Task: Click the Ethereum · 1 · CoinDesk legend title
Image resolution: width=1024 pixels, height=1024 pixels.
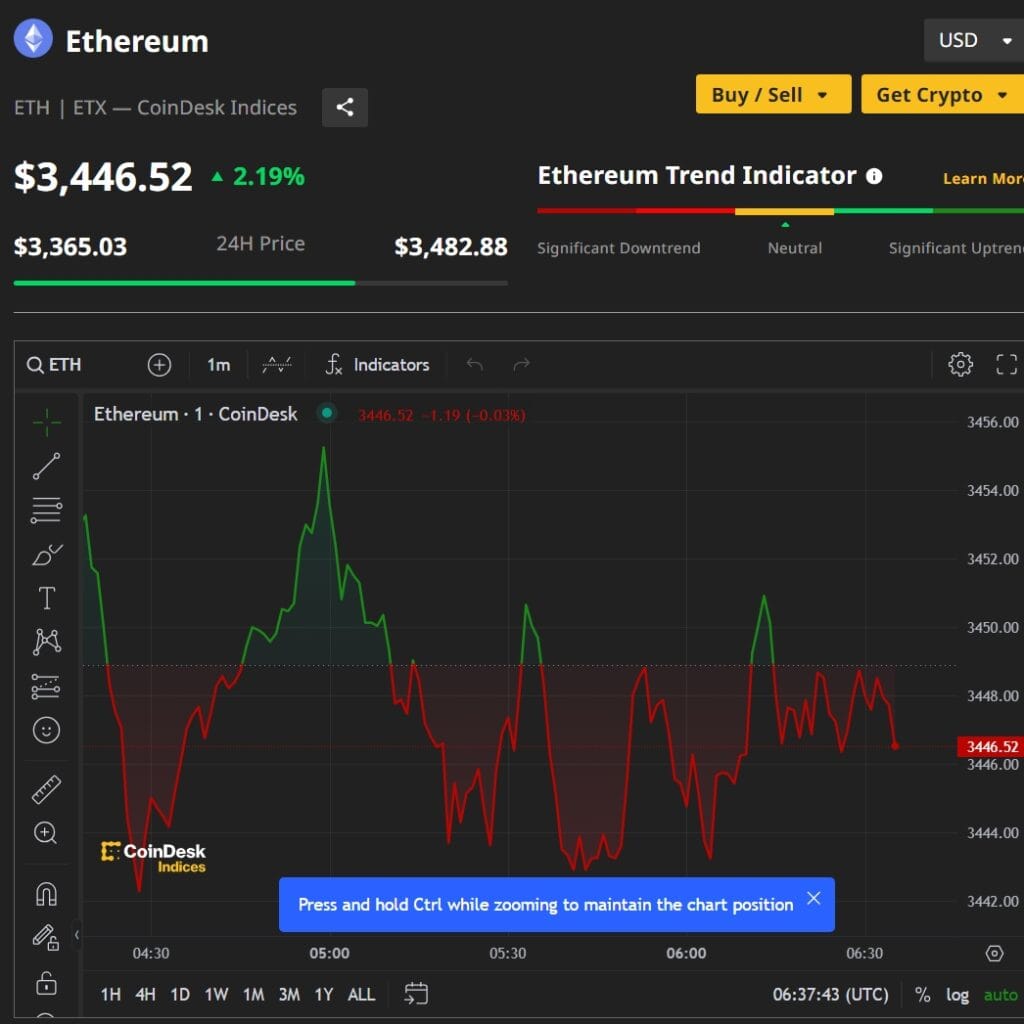Action: point(196,414)
